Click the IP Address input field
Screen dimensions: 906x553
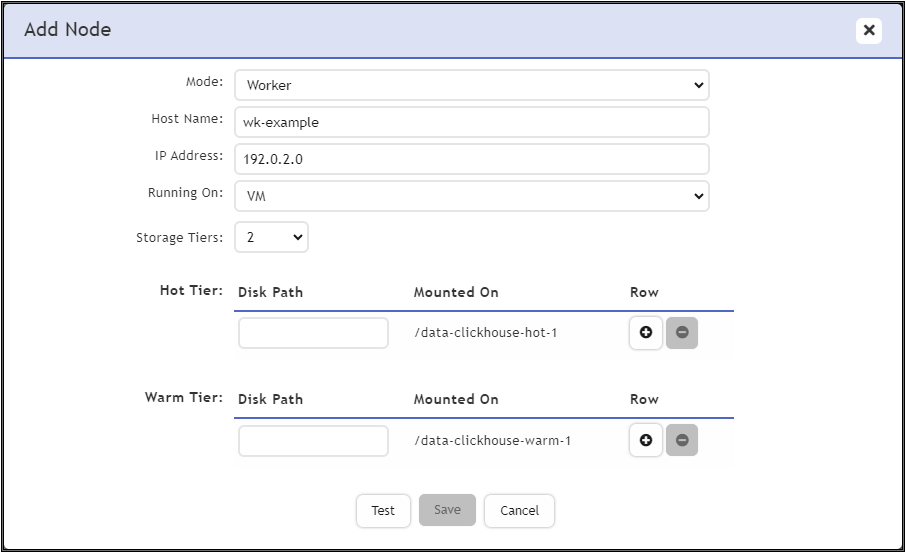click(x=471, y=159)
